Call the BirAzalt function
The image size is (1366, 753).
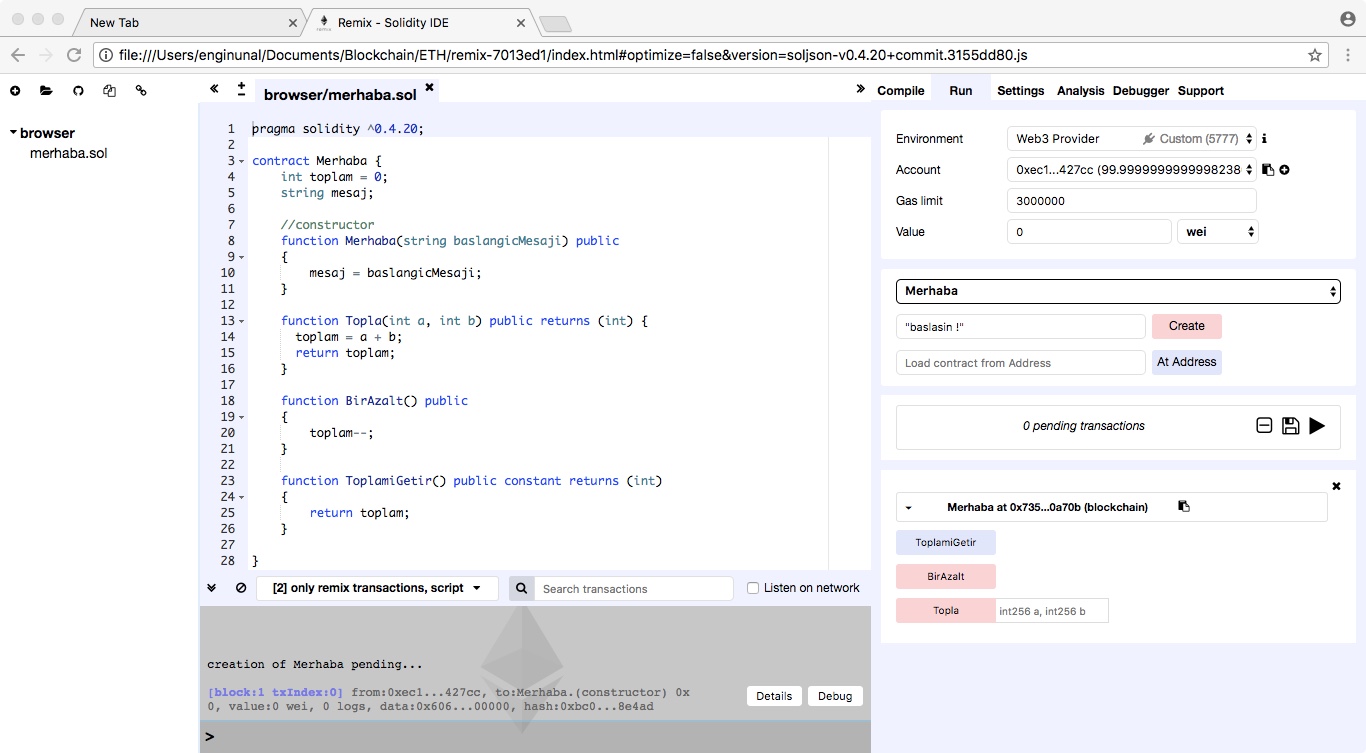click(x=946, y=577)
